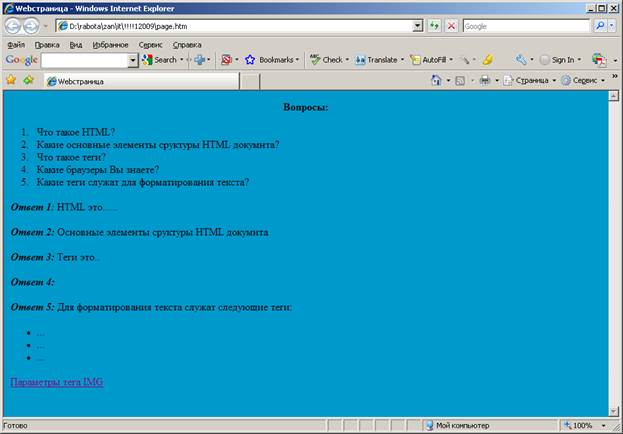
Task: Click the vertical scrollbar down arrow
Action: pyautogui.click(x=613, y=411)
